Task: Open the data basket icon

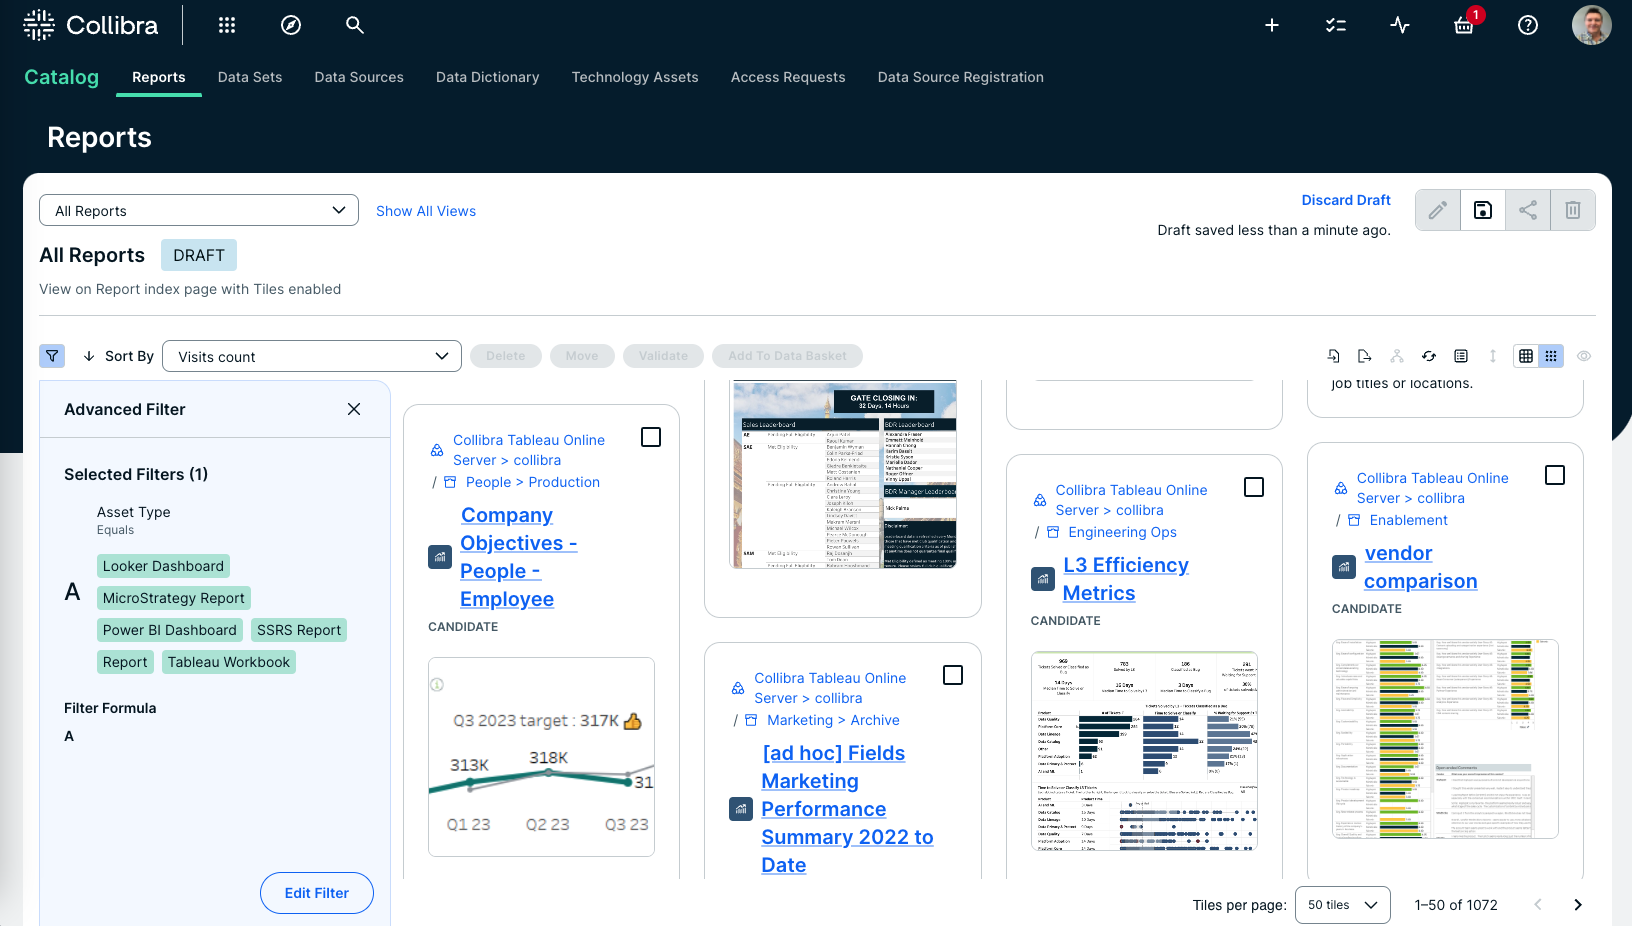Action: pos(1463,25)
